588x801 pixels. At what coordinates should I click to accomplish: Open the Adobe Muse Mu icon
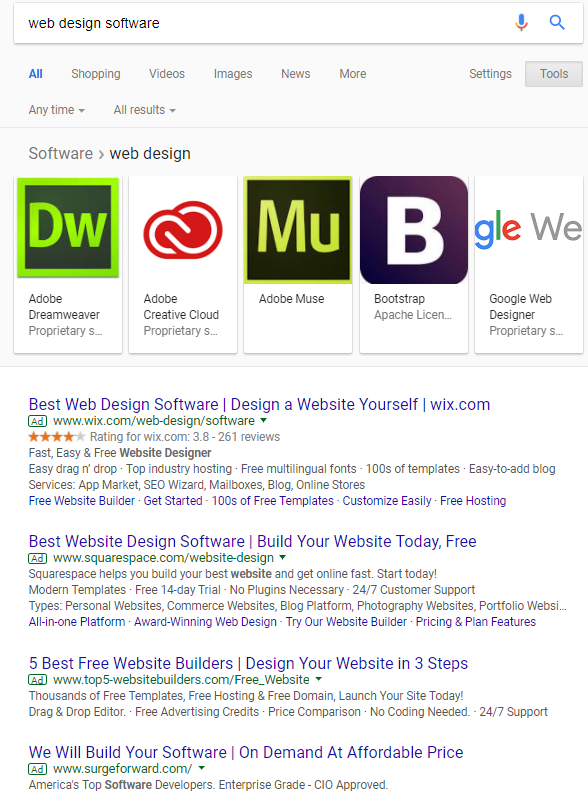[x=298, y=229]
